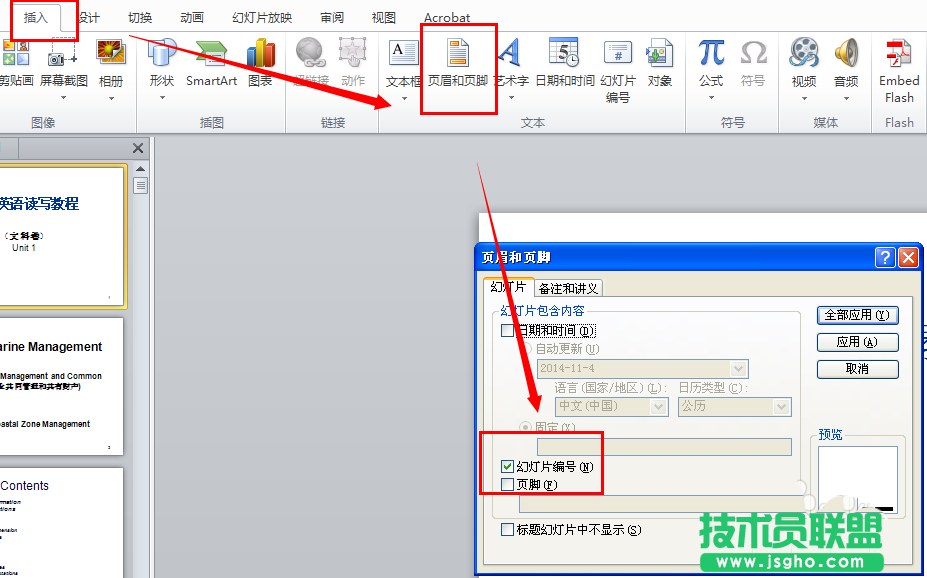
Task: Click the footer text input field
Action: 658,504
